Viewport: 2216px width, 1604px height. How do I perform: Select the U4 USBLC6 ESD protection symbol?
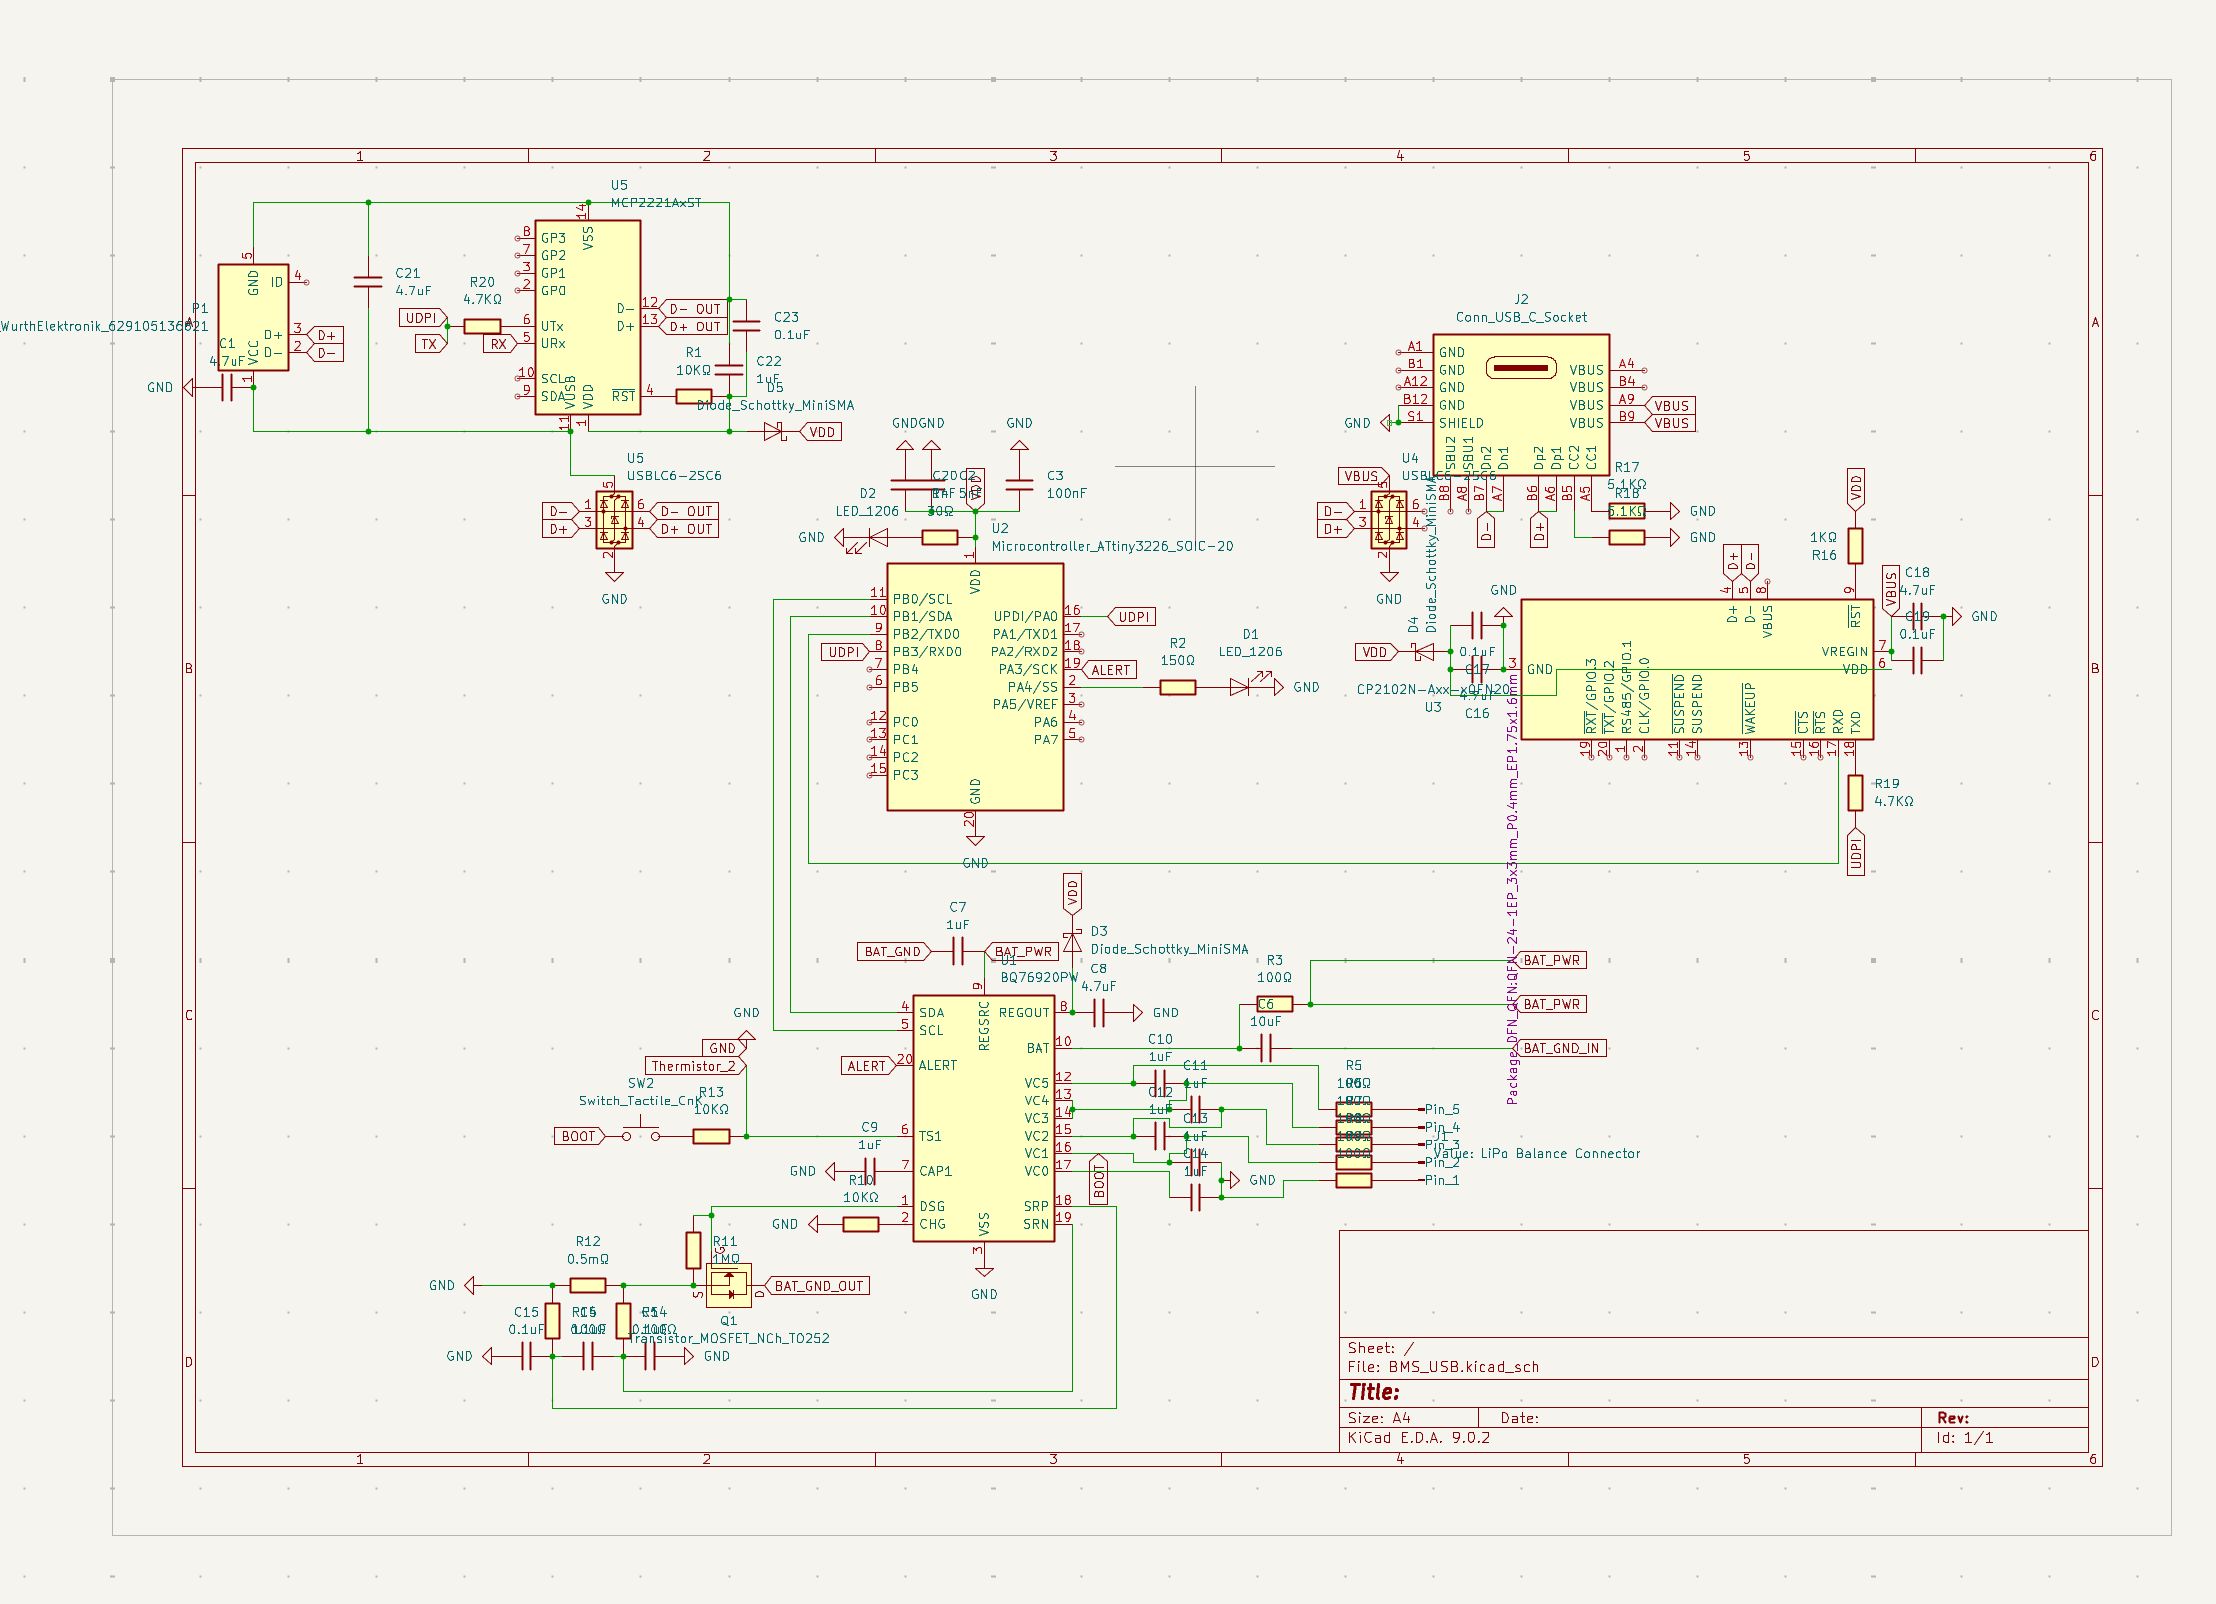pos(1388,520)
